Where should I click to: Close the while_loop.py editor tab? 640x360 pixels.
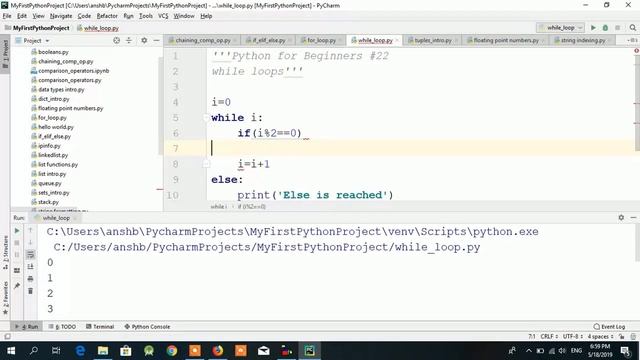(397, 40)
